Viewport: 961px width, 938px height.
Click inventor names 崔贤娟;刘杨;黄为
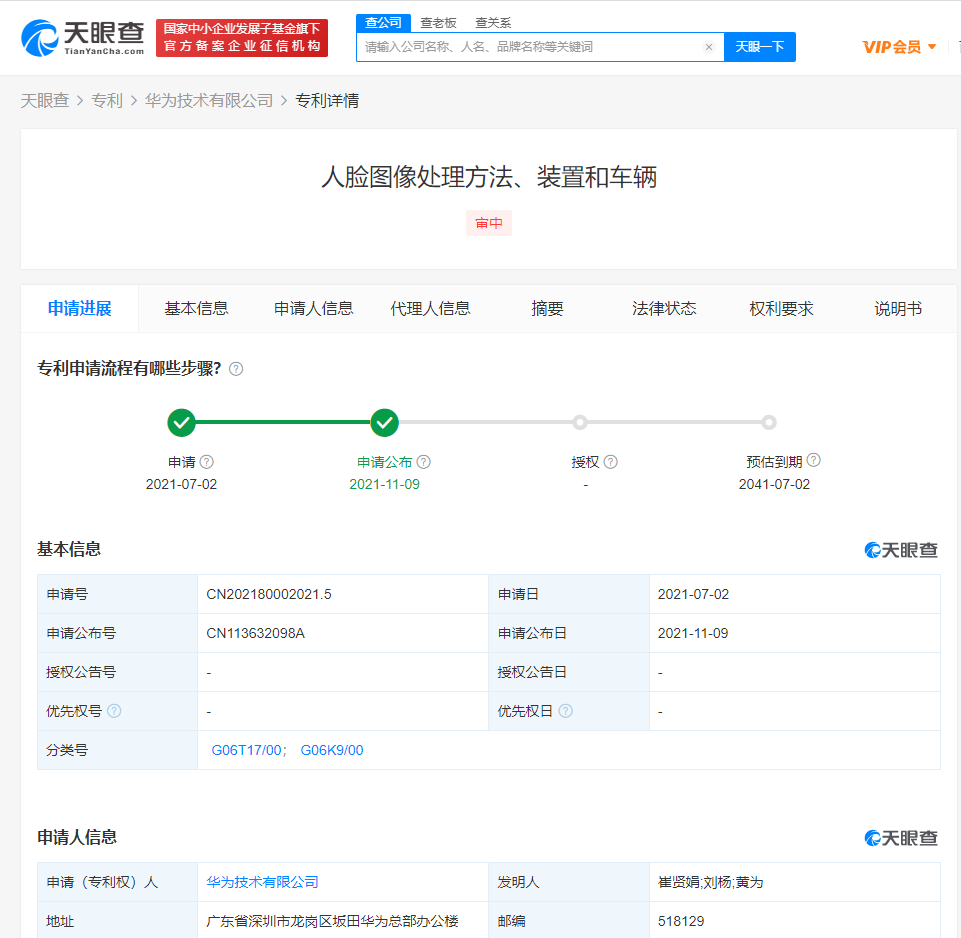710,882
